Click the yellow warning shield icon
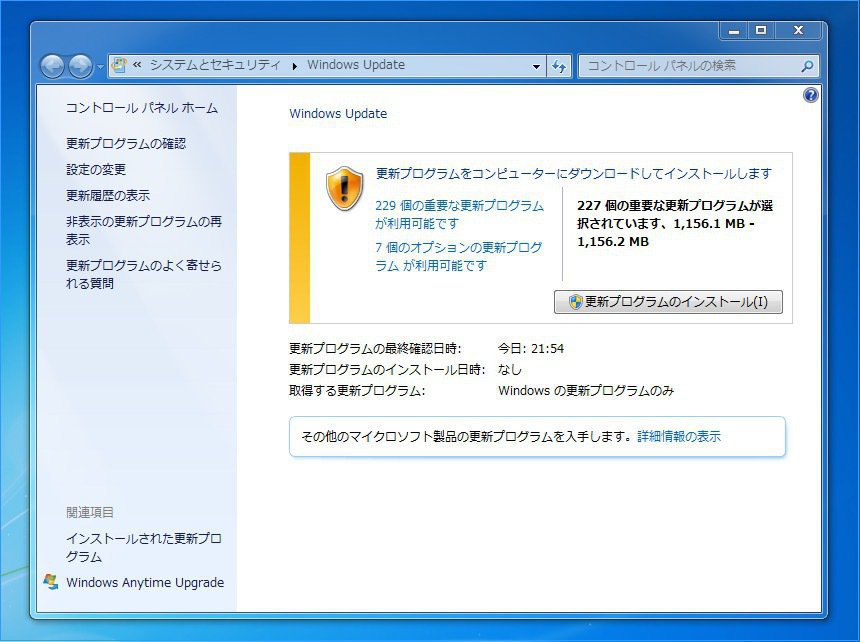 click(x=344, y=188)
